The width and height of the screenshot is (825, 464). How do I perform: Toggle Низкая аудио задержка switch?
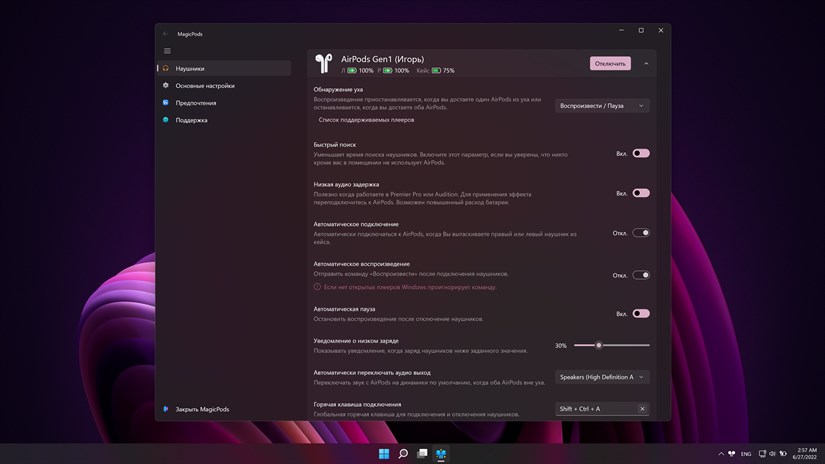(x=641, y=193)
